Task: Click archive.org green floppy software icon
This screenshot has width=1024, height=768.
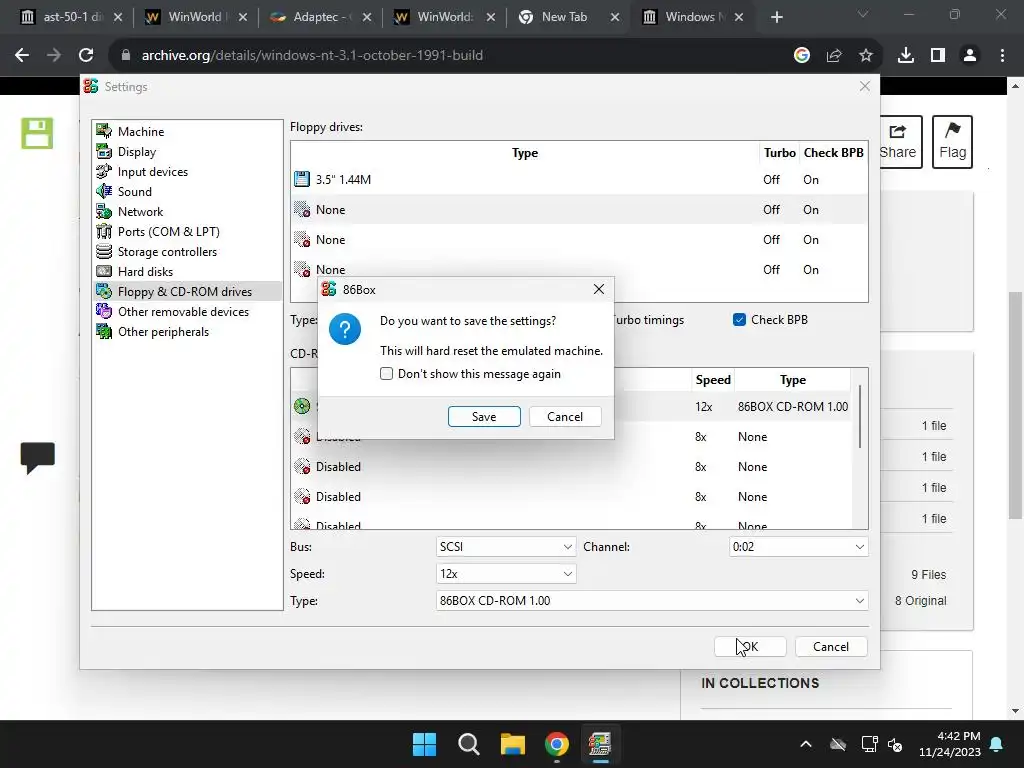Action: (x=37, y=133)
